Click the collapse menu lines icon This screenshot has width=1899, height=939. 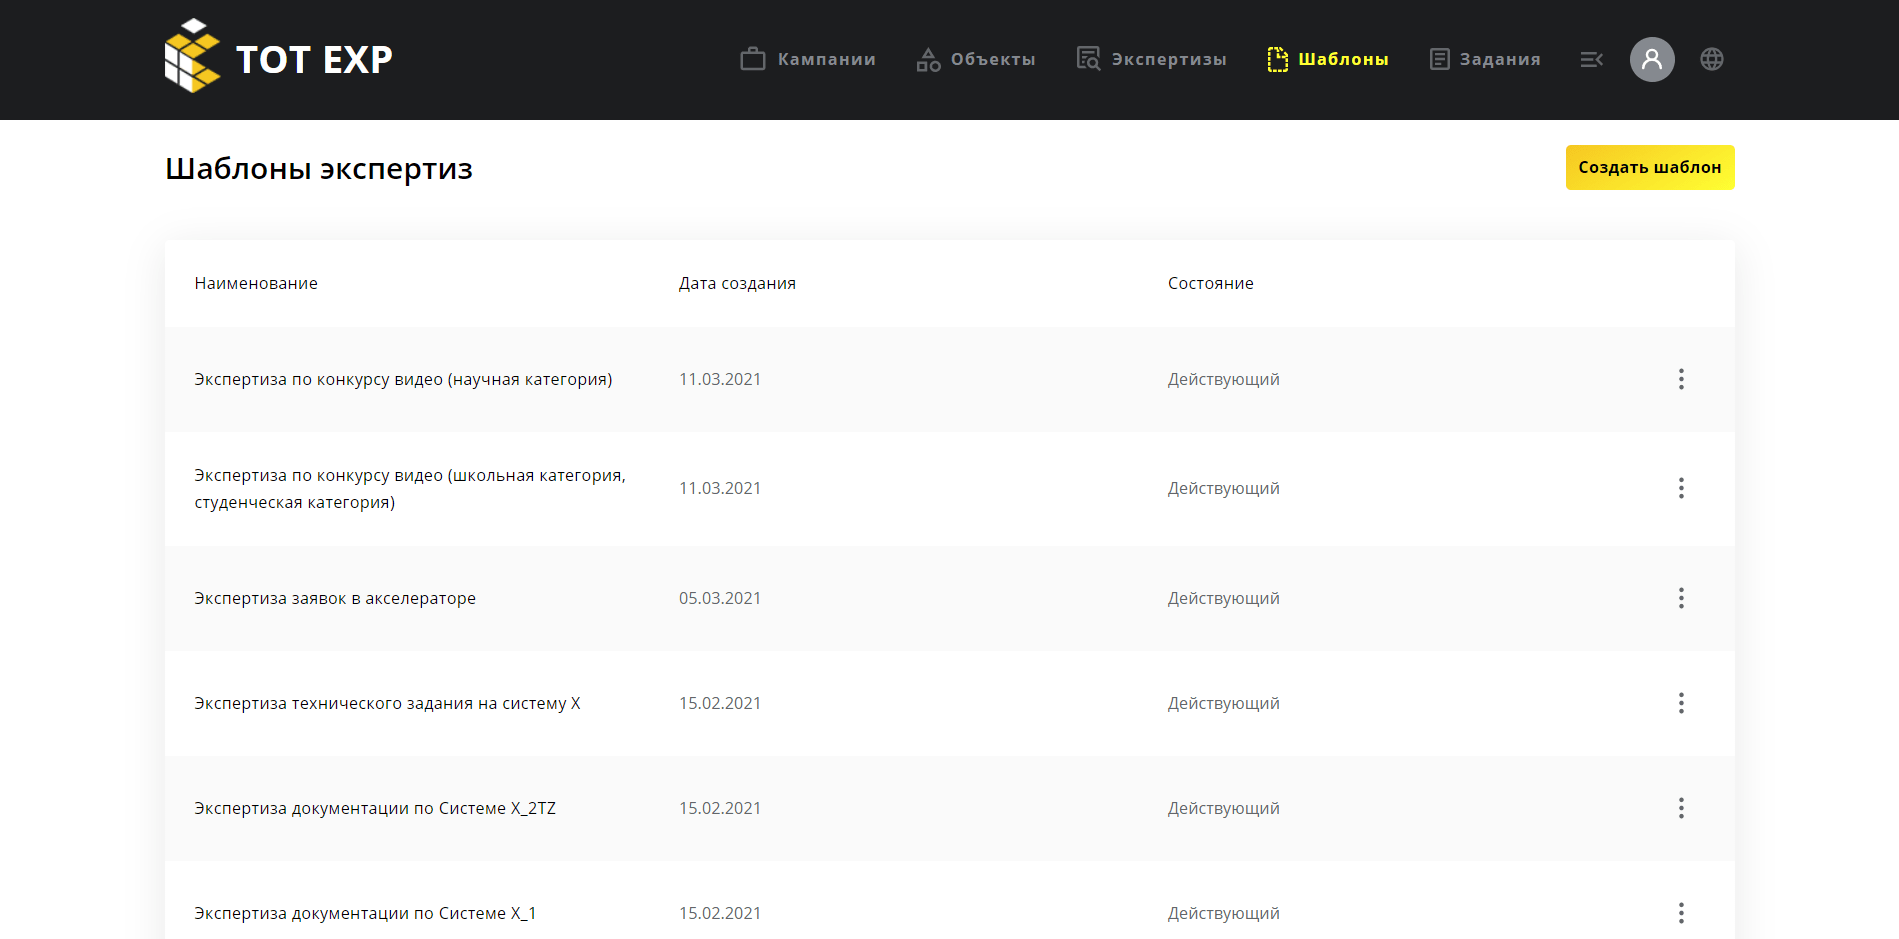[x=1591, y=60]
